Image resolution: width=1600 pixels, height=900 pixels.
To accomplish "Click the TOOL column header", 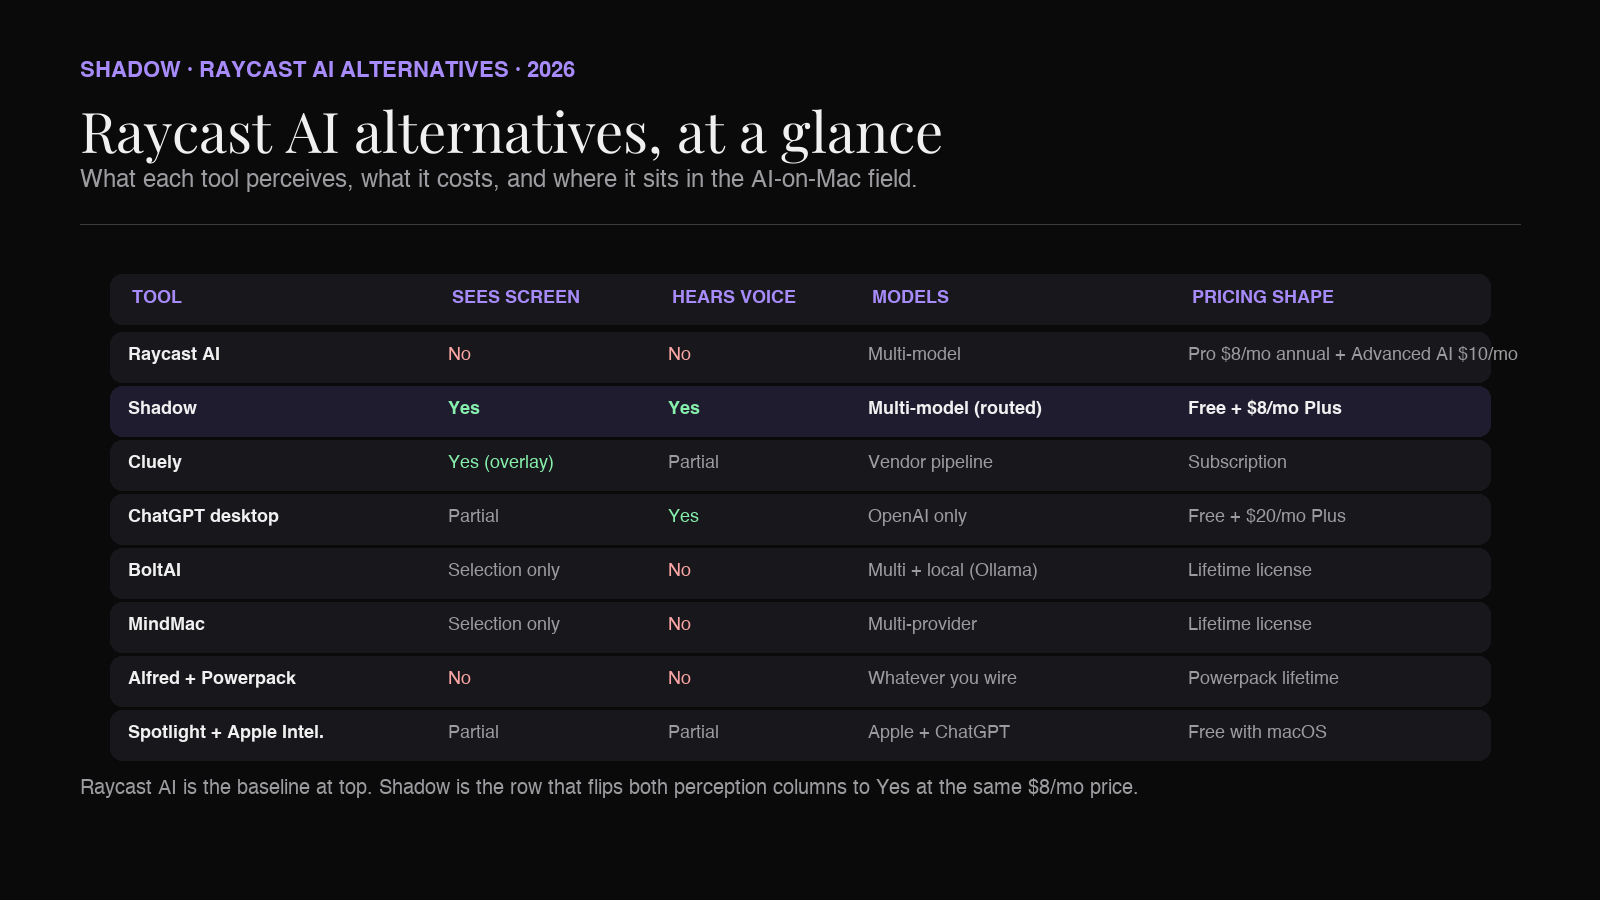I will pyautogui.click(x=157, y=297).
